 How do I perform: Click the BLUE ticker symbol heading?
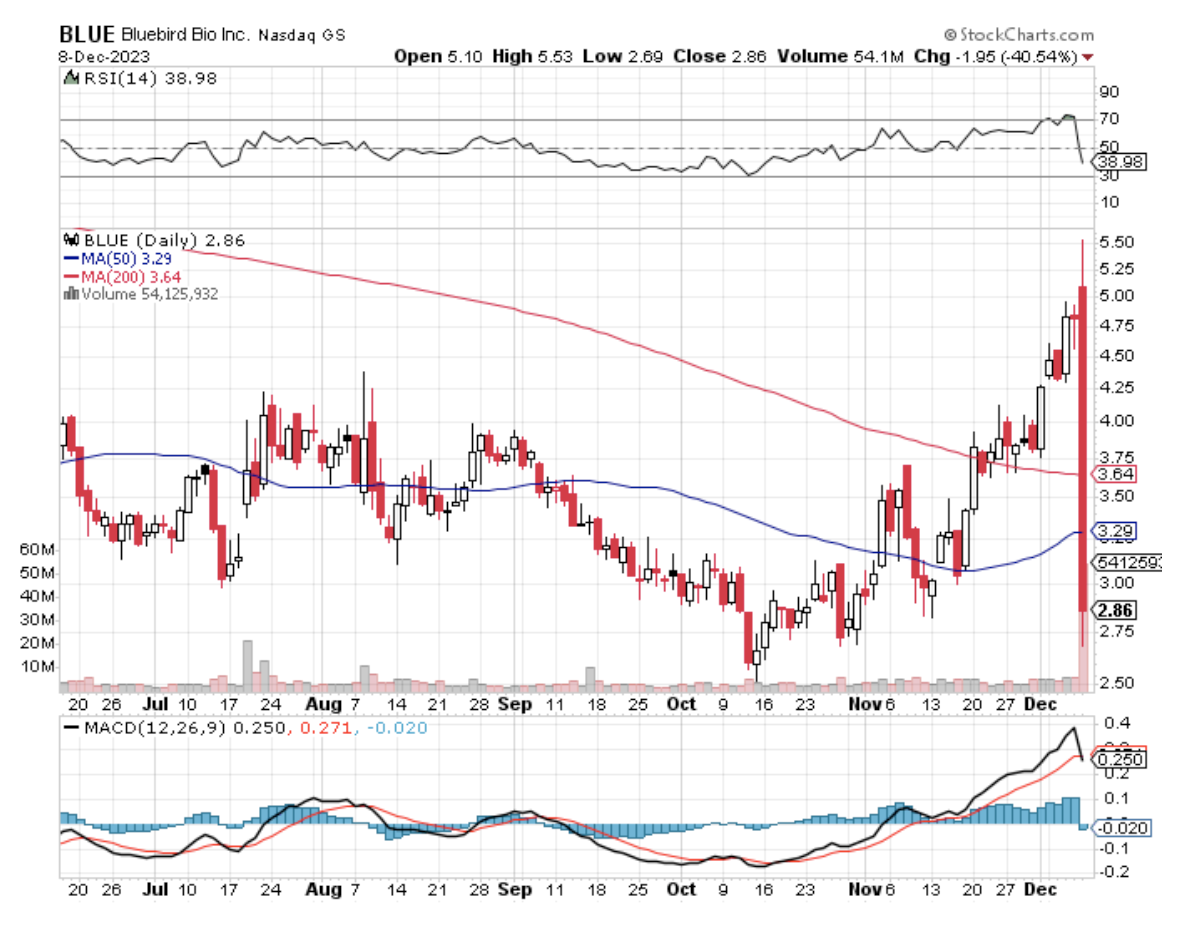(86, 33)
